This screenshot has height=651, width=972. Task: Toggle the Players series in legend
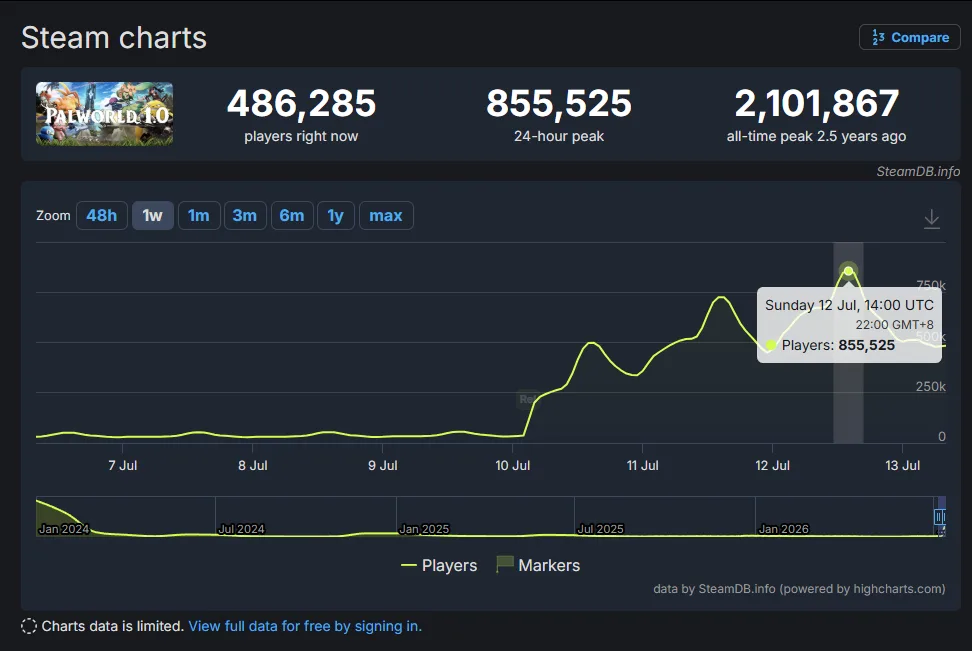point(439,565)
